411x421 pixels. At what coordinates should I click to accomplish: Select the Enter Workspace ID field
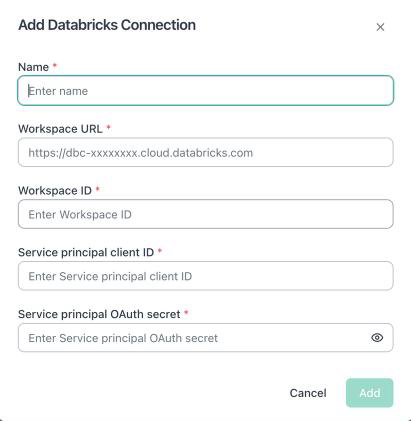[206, 214]
